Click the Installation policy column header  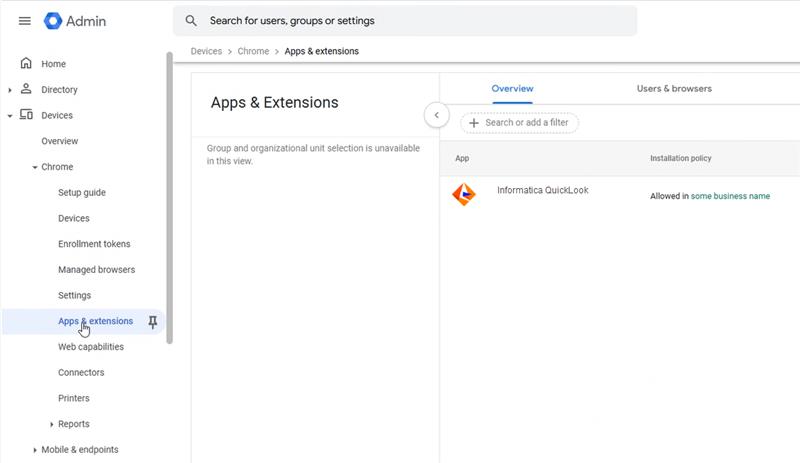tap(680, 158)
